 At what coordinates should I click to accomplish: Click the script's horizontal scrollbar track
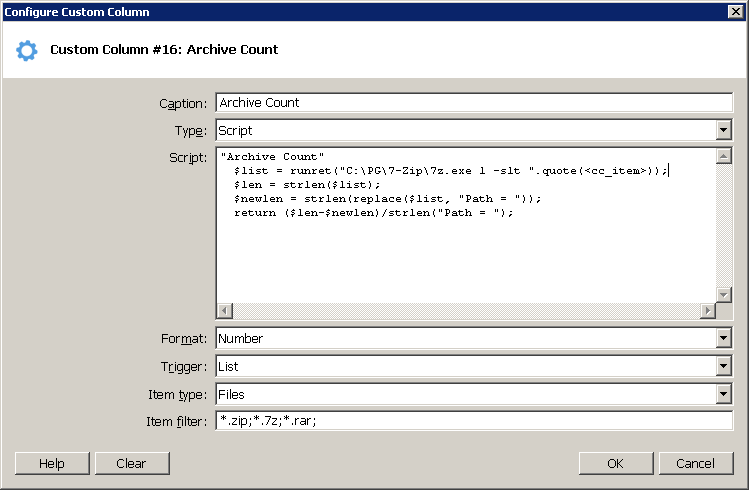click(466, 311)
